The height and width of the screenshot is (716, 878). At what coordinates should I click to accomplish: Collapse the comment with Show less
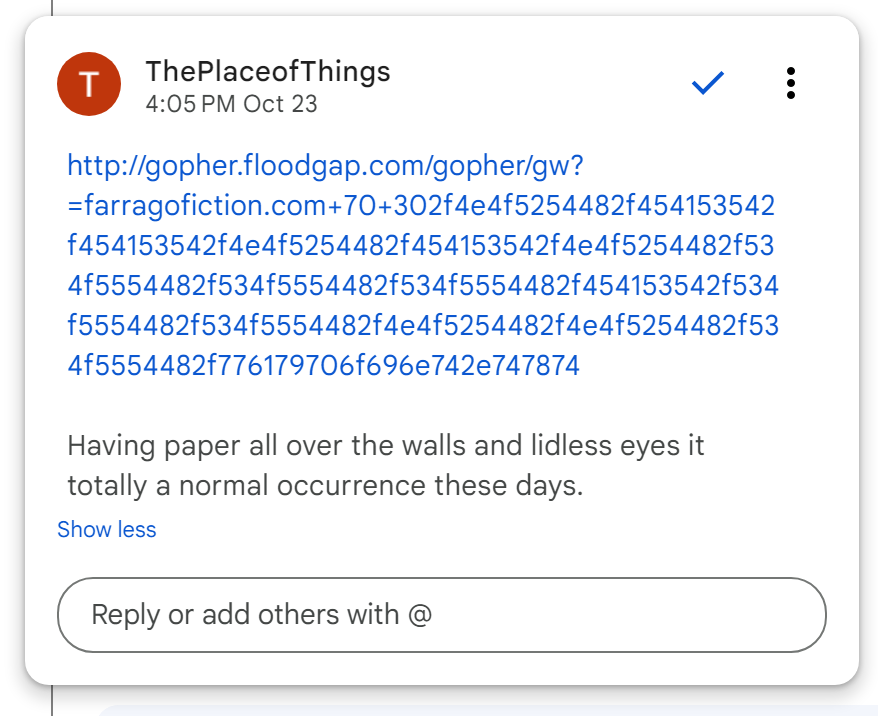click(x=107, y=530)
